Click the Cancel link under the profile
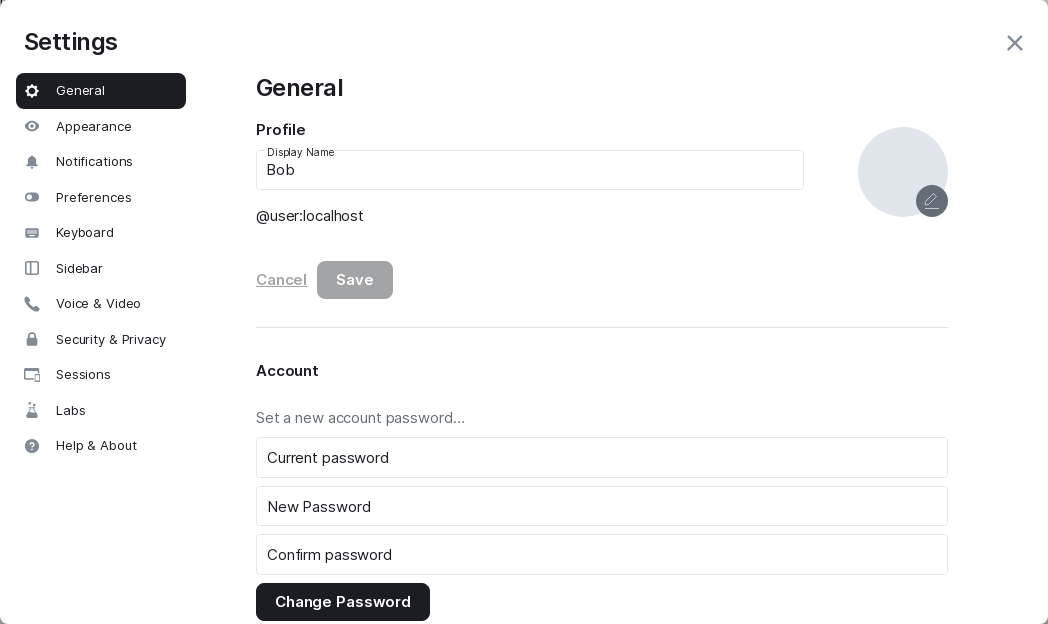 (281, 280)
